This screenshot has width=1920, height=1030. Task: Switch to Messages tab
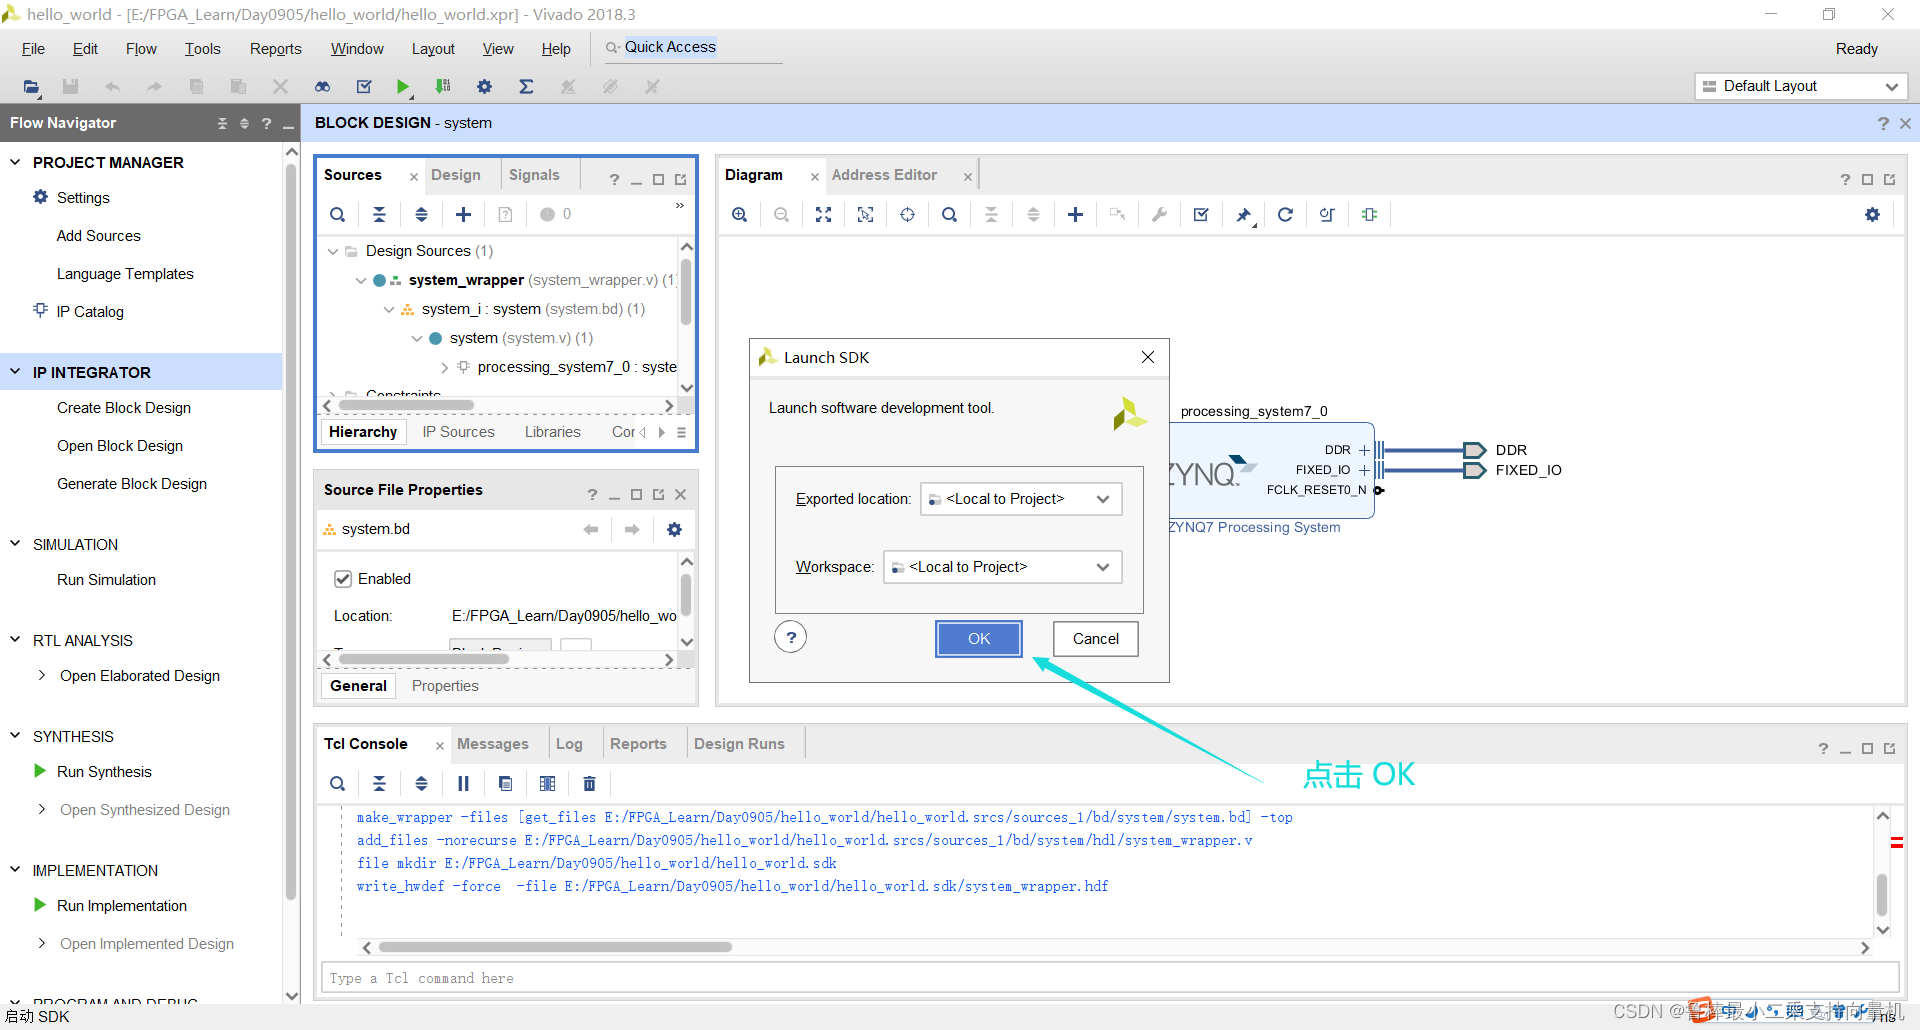point(492,744)
